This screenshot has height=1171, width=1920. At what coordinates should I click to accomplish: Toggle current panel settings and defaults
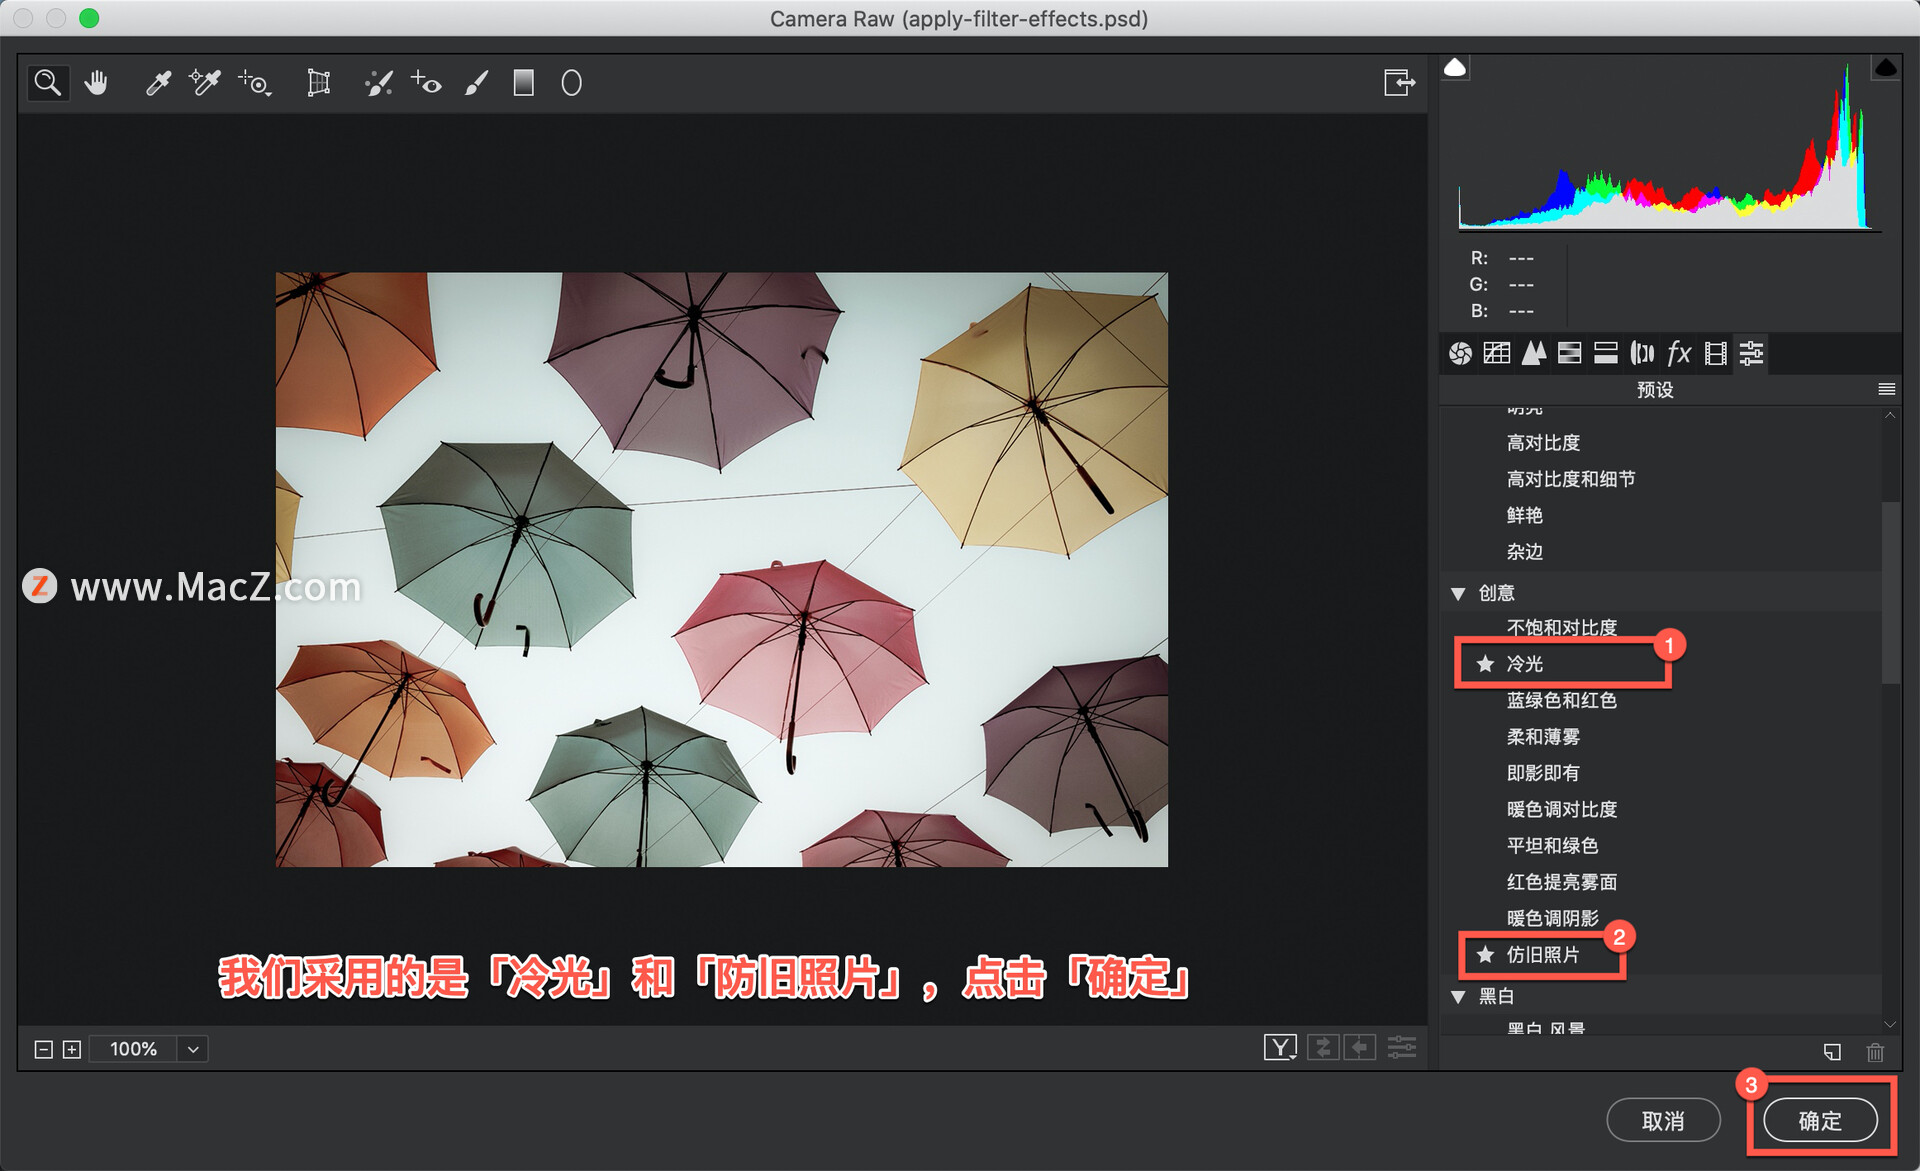pyautogui.click(x=1402, y=1047)
